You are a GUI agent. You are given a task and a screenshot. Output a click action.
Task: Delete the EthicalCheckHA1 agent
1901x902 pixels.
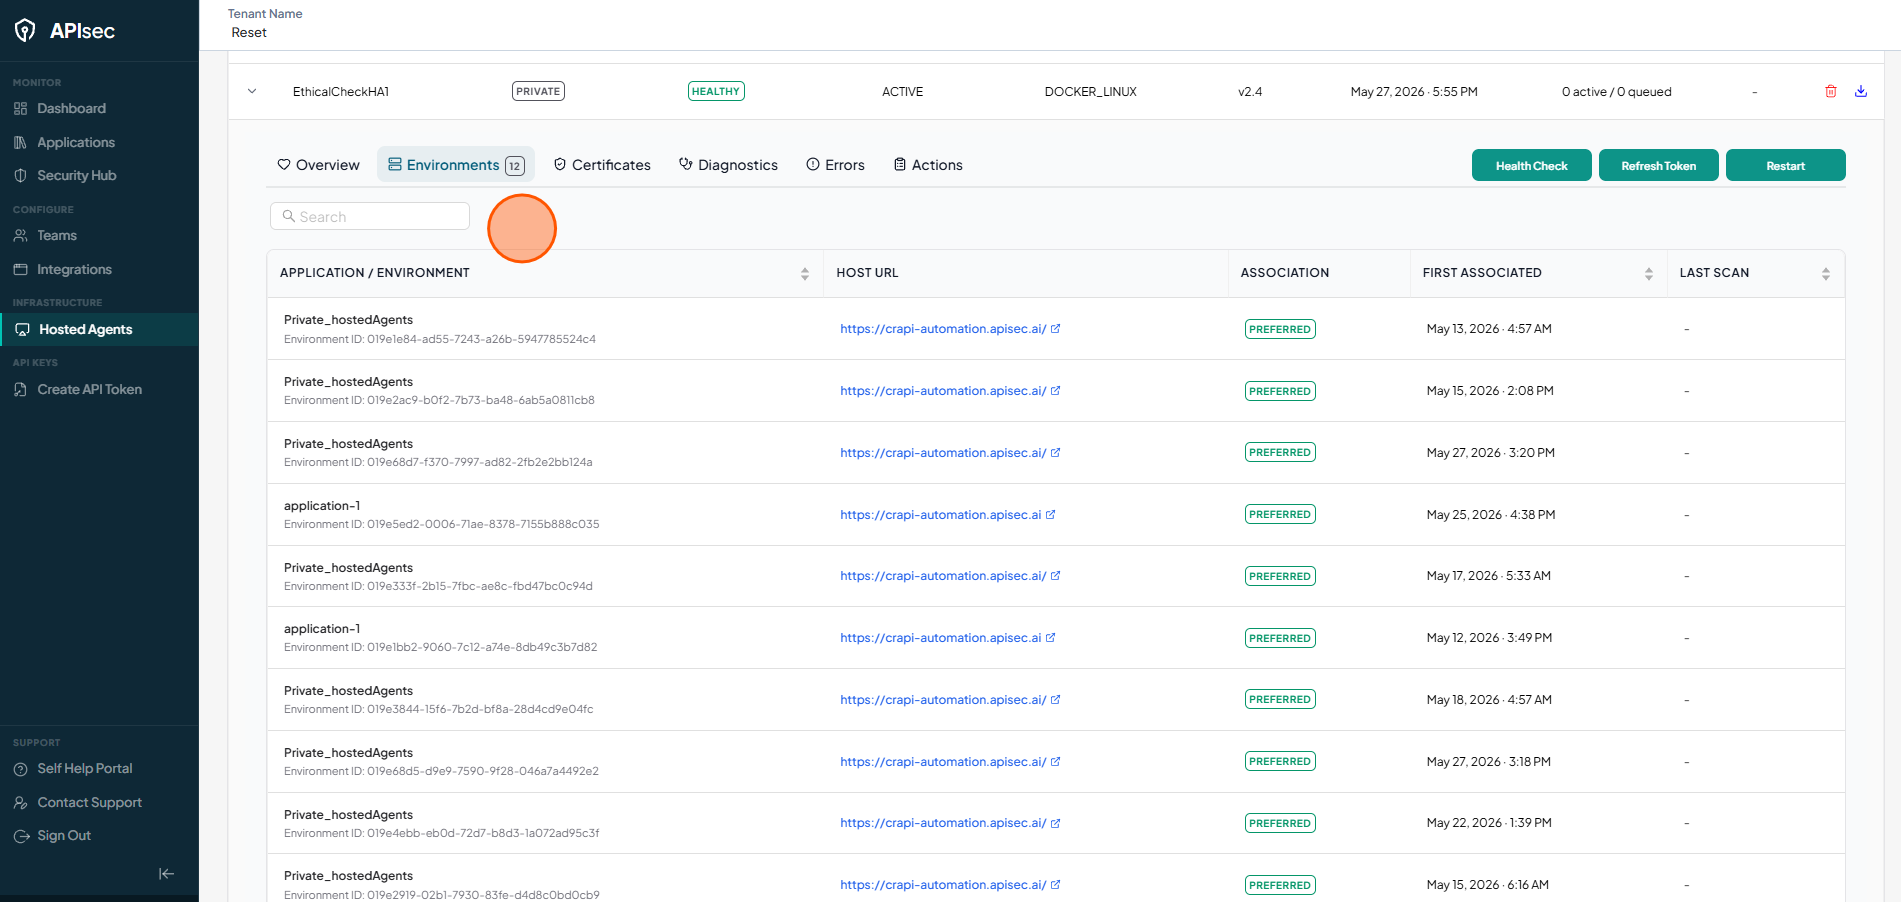1831,91
